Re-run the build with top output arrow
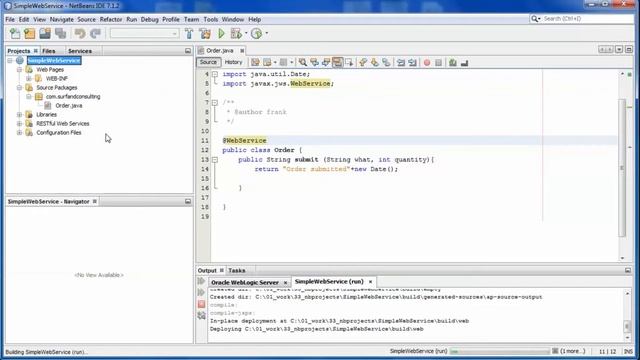Screen dimensions: 640x360 [x=201, y=282]
